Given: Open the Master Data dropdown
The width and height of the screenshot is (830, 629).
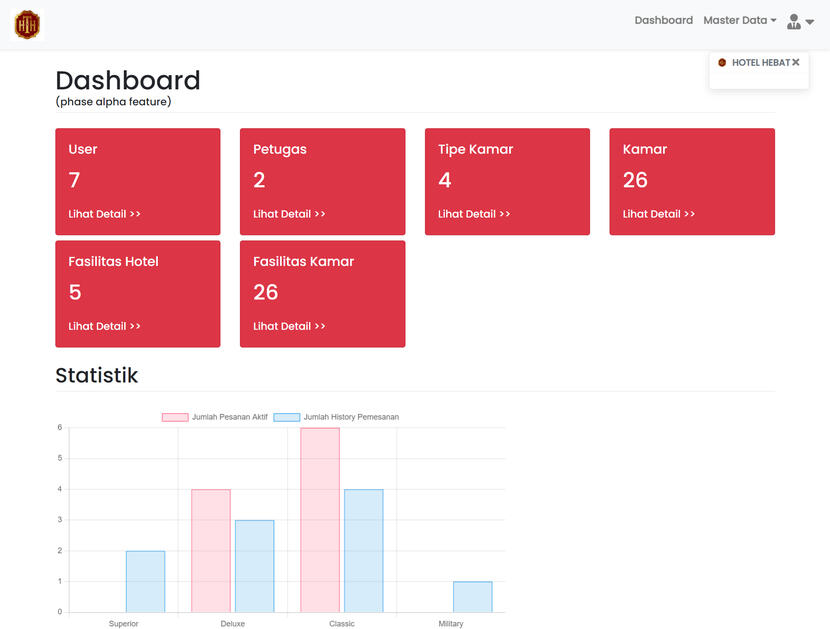Looking at the screenshot, I should [x=739, y=19].
